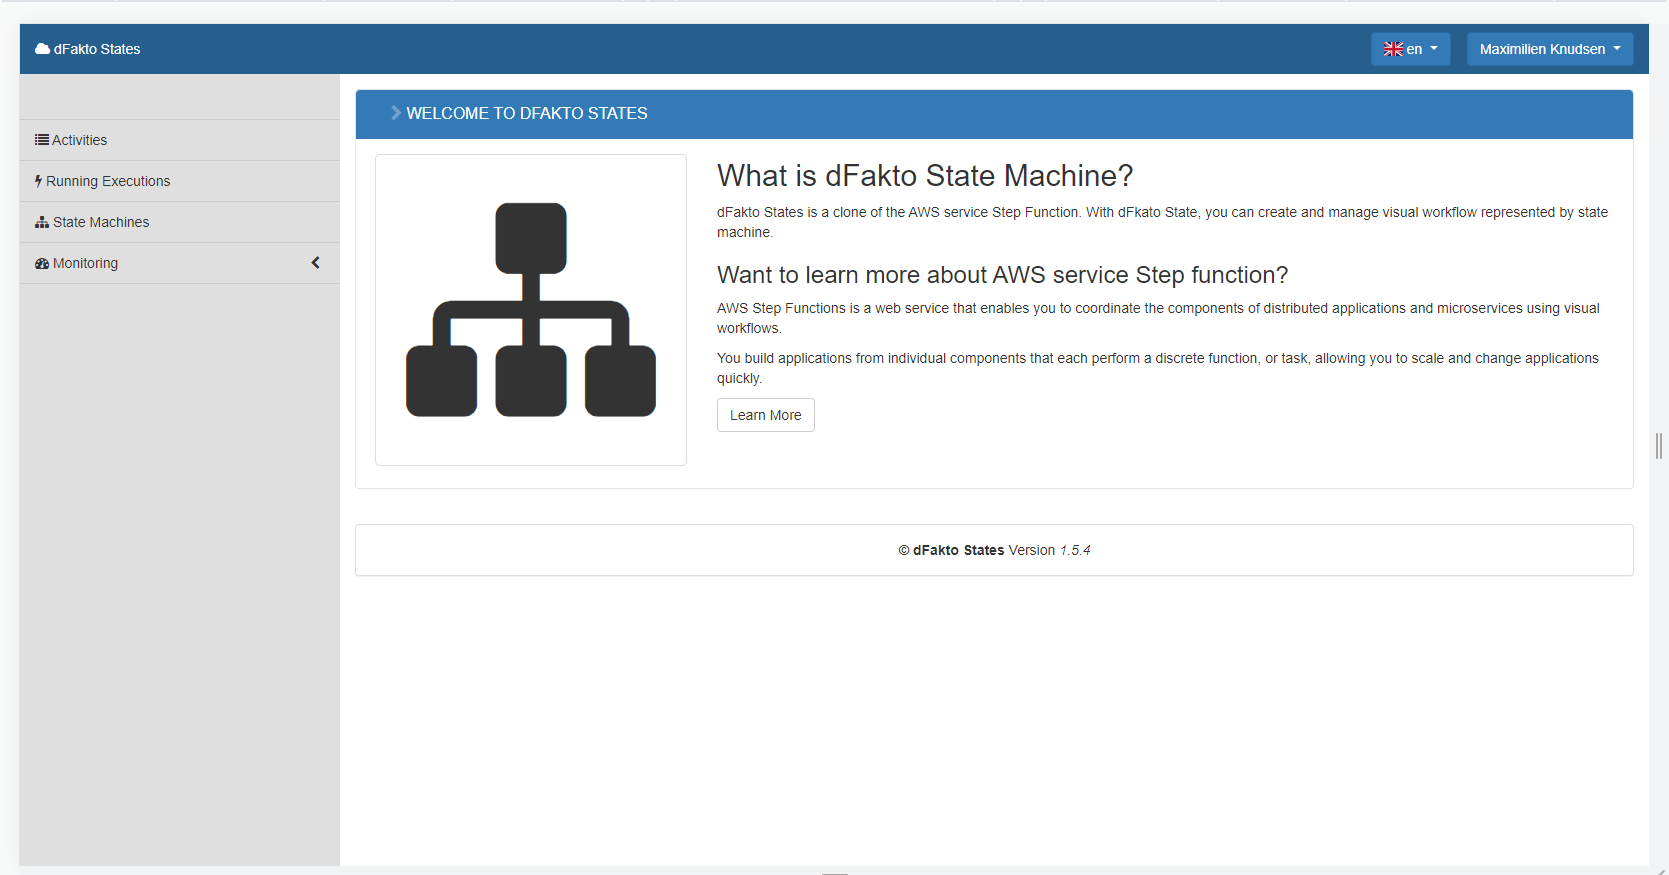This screenshot has height=875, width=1669.
Task: Expand the Monitoring submenu arrow
Action: click(316, 263)
